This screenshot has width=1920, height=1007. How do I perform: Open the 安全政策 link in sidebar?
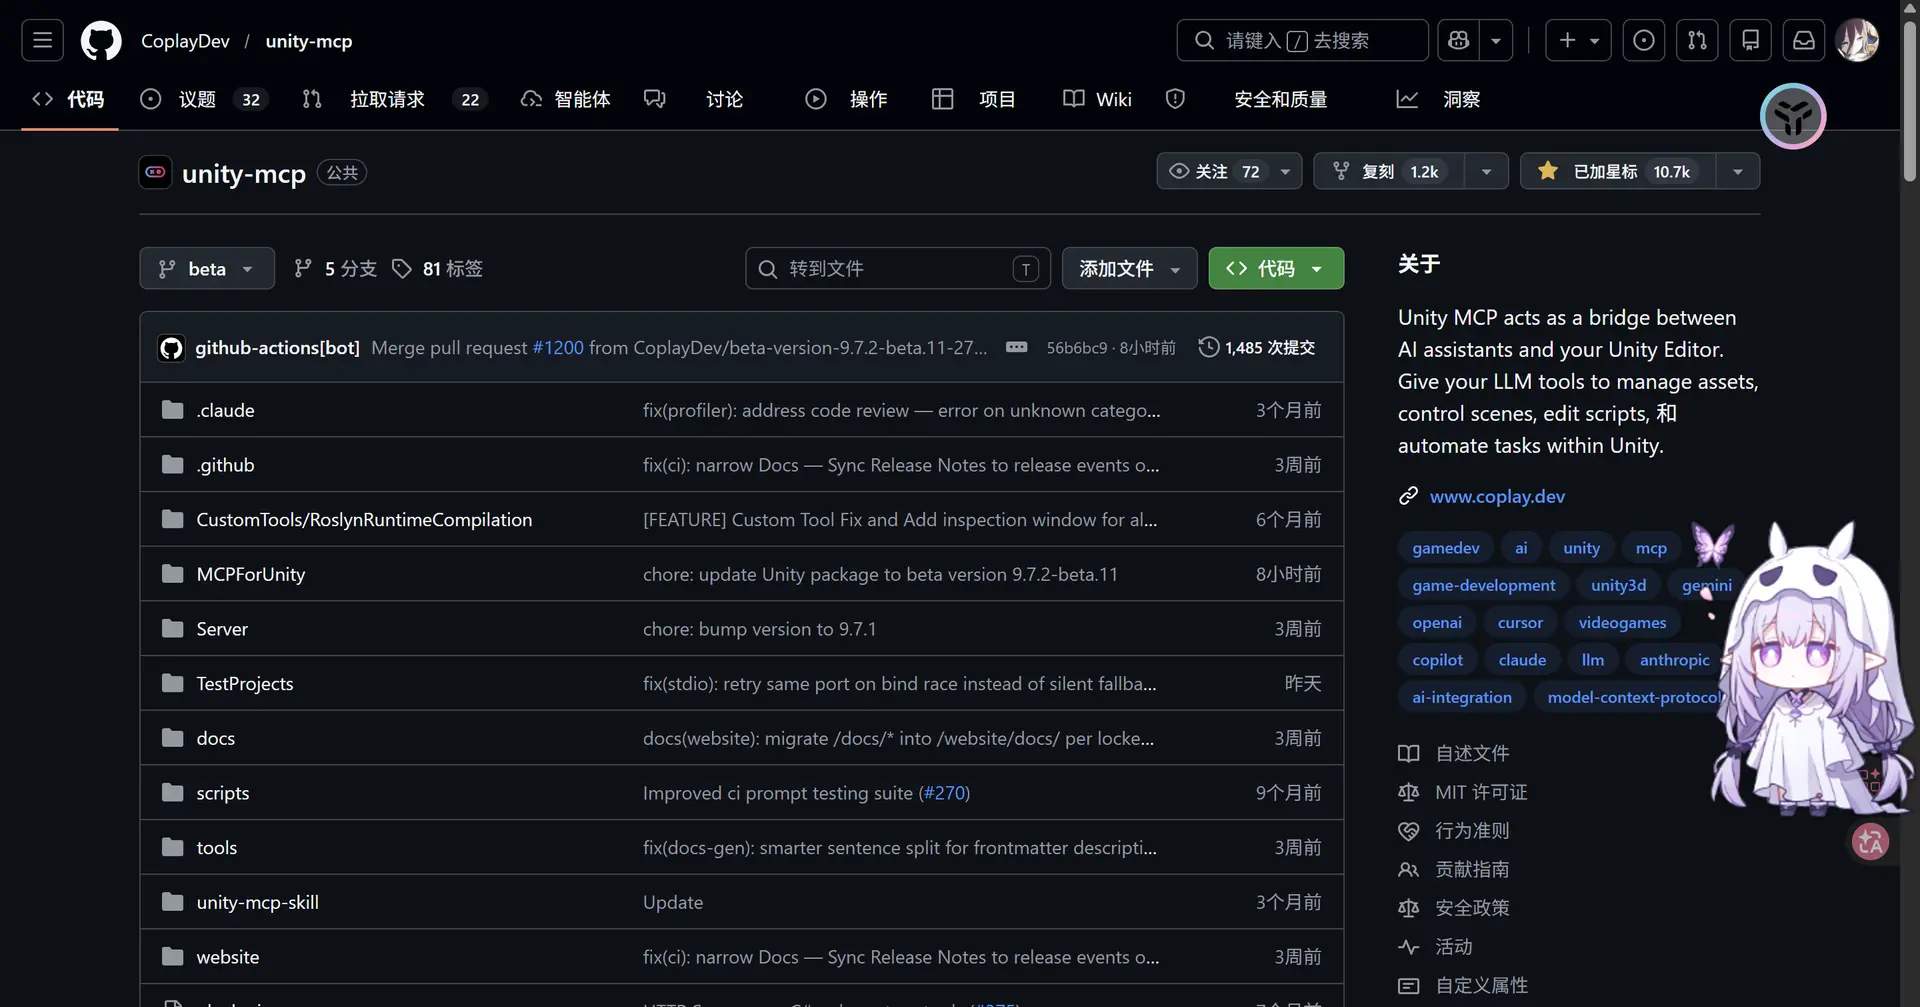[1472, 908]
